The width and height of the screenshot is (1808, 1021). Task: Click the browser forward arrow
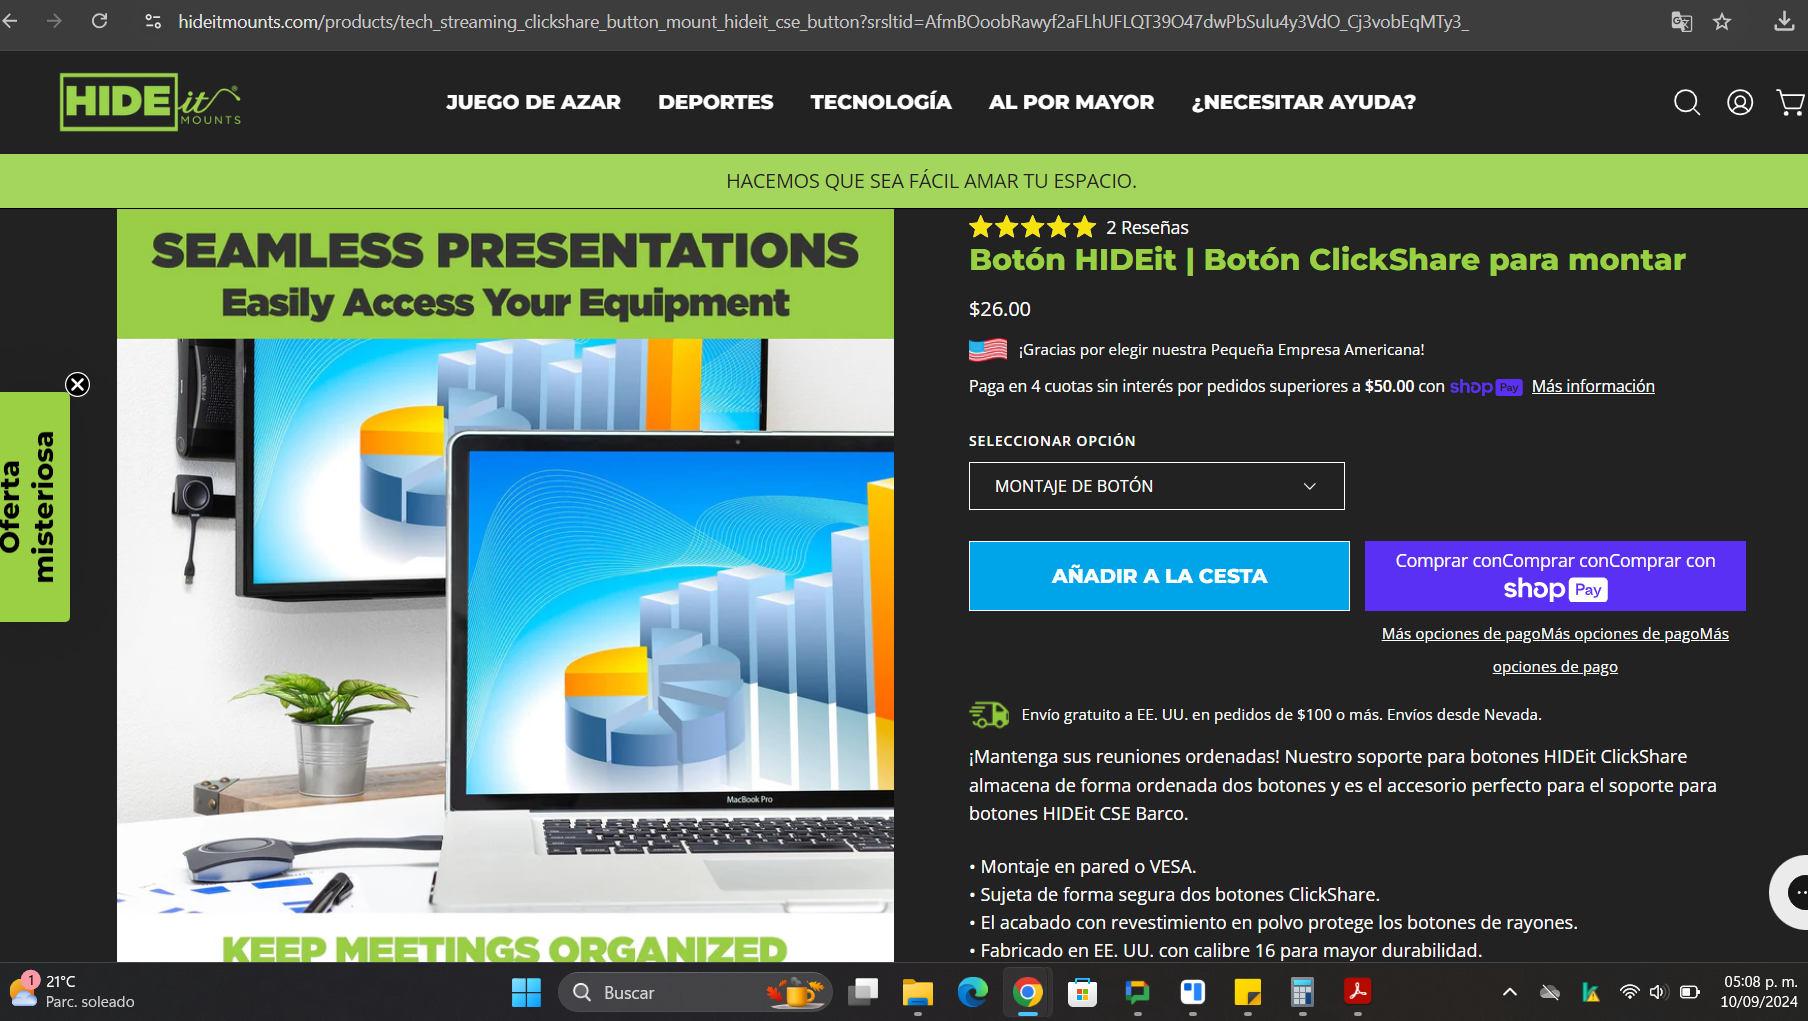54,21
